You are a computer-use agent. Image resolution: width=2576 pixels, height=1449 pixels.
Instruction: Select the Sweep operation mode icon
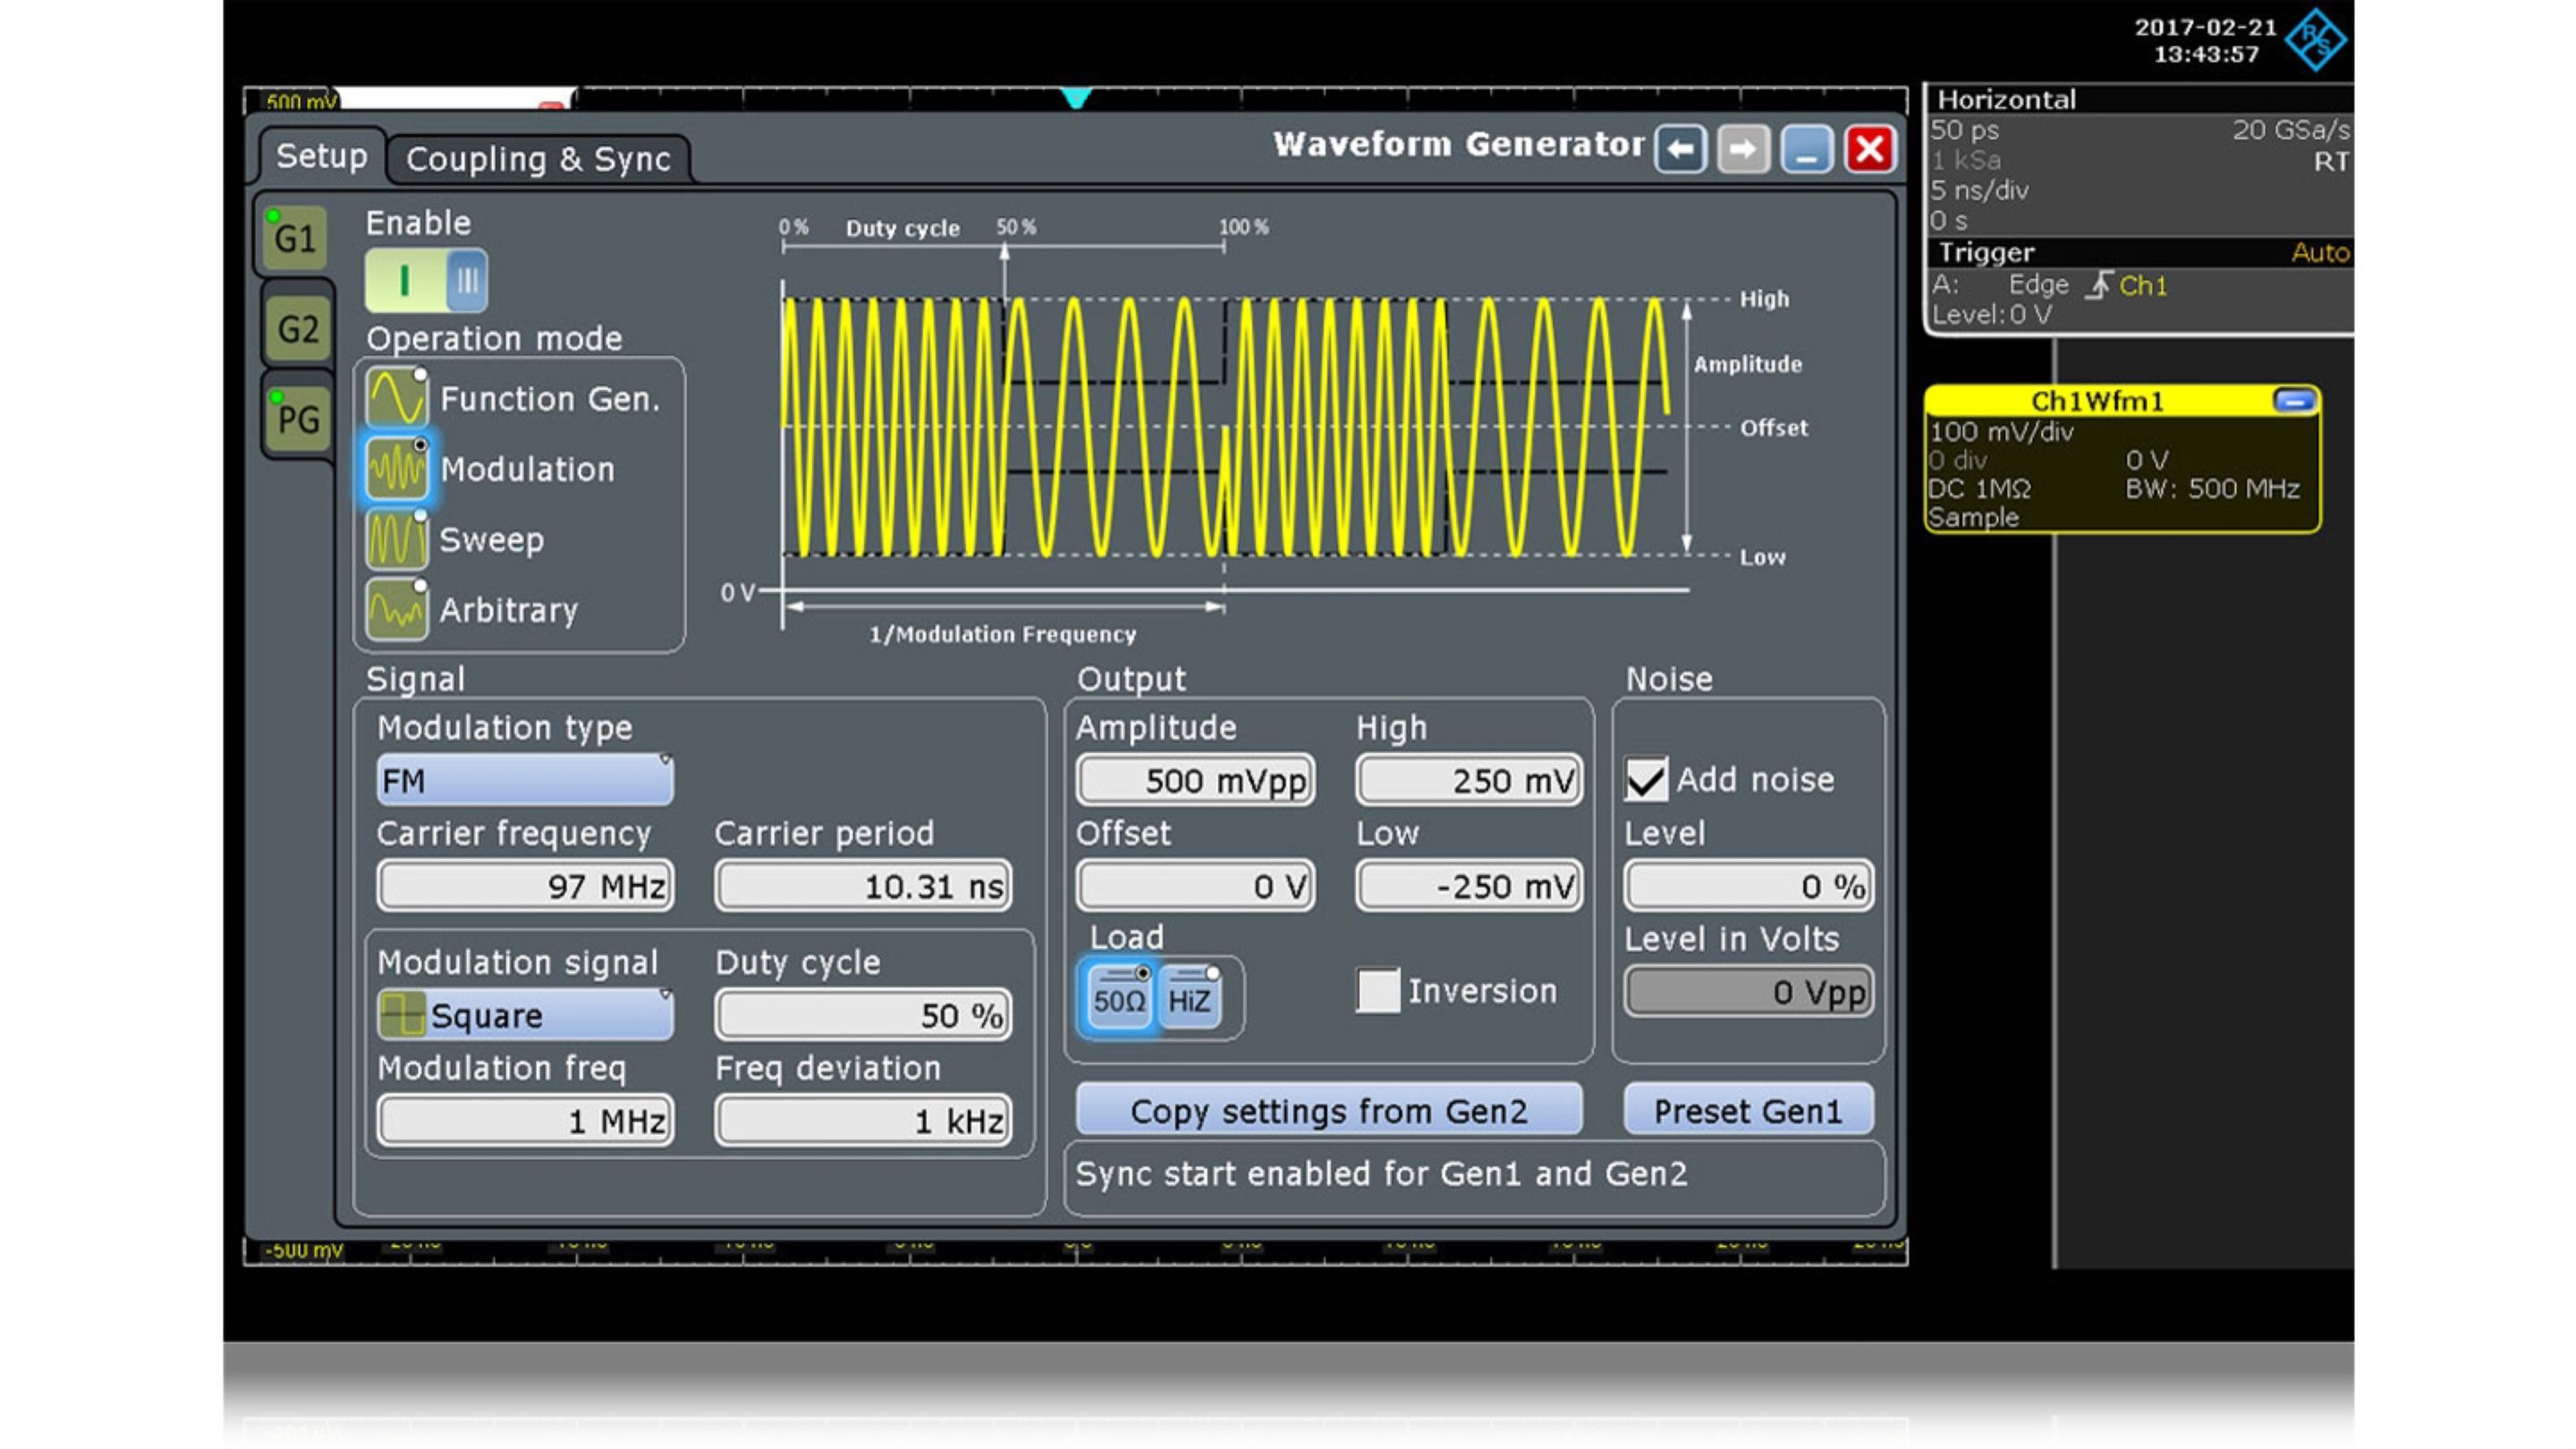pos(397,538)
